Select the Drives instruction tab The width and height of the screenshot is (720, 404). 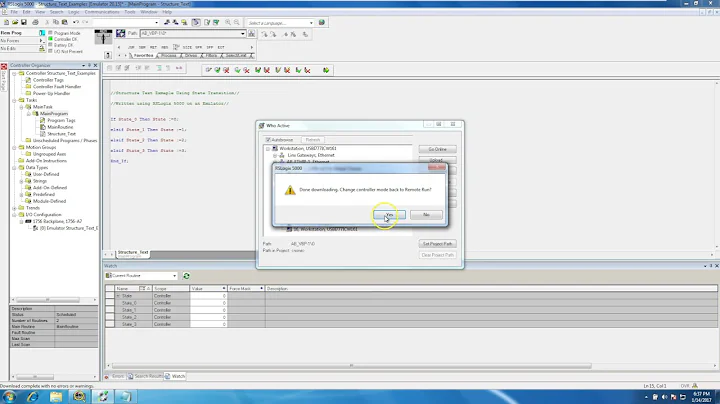pyautogui.click(x=191, y=56)
